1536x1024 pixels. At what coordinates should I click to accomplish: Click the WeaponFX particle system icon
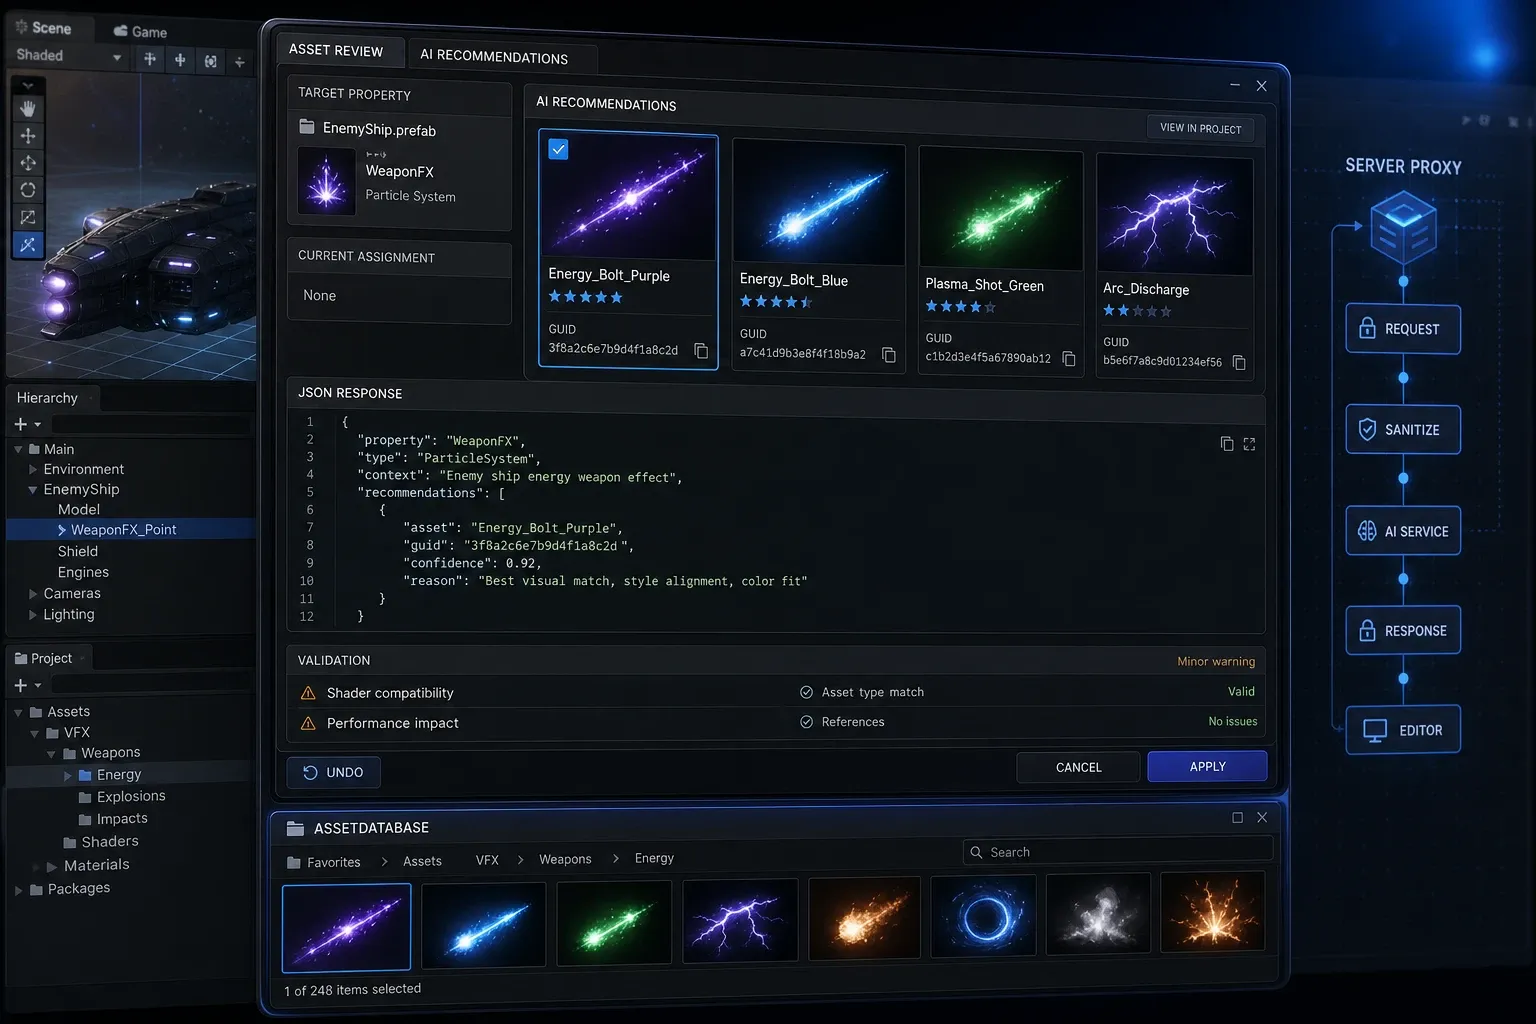point(326,182)
